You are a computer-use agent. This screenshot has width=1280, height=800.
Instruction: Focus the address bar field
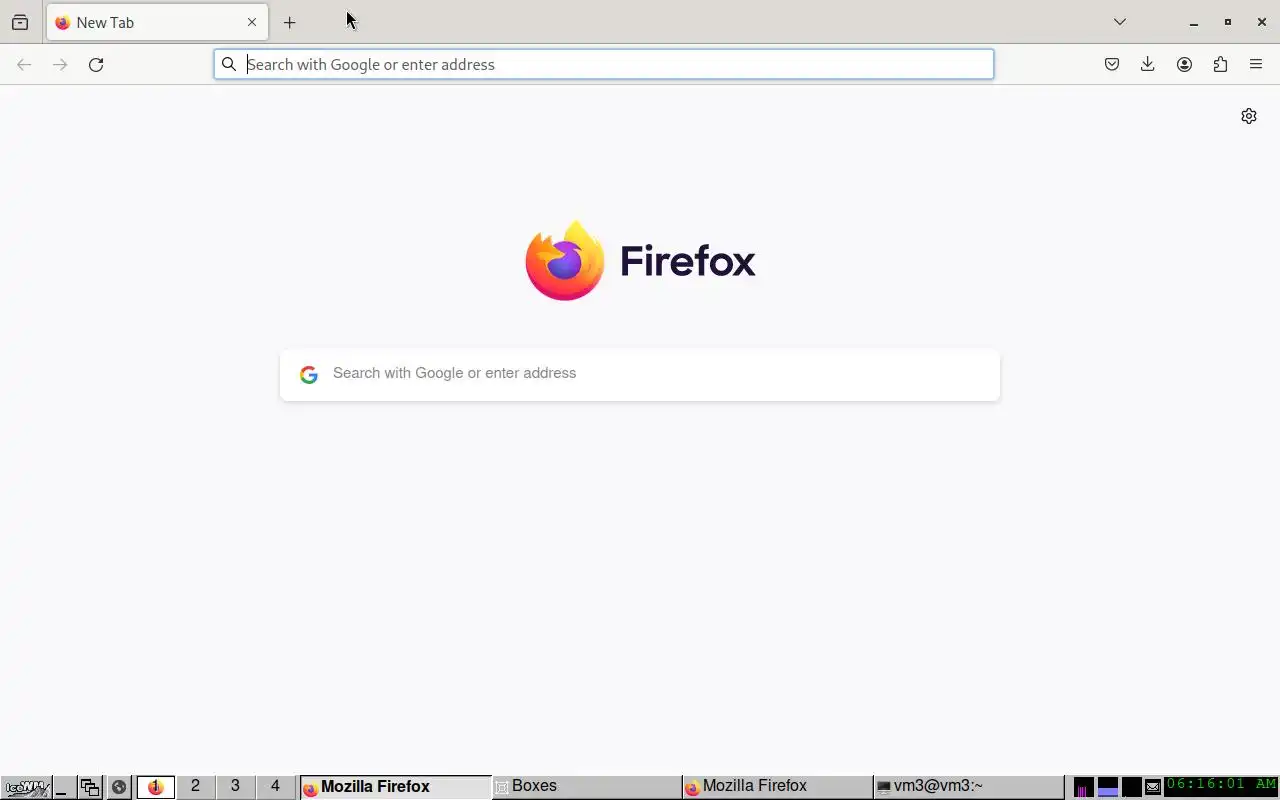603,64
